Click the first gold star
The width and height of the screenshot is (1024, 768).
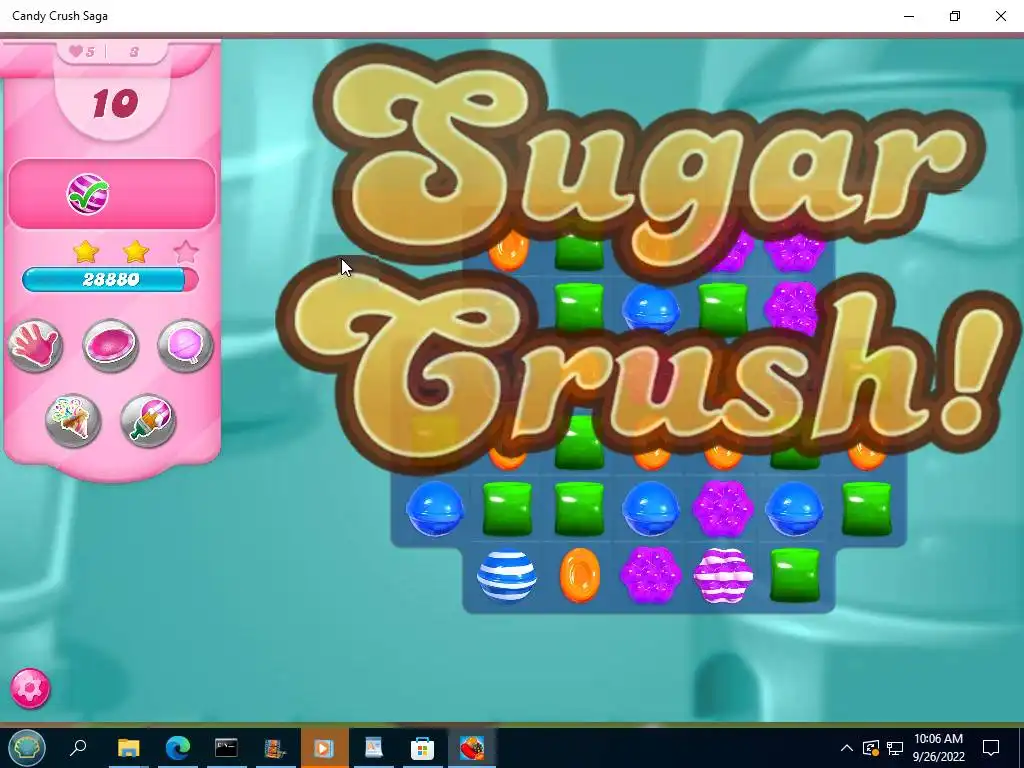(86, 251)
